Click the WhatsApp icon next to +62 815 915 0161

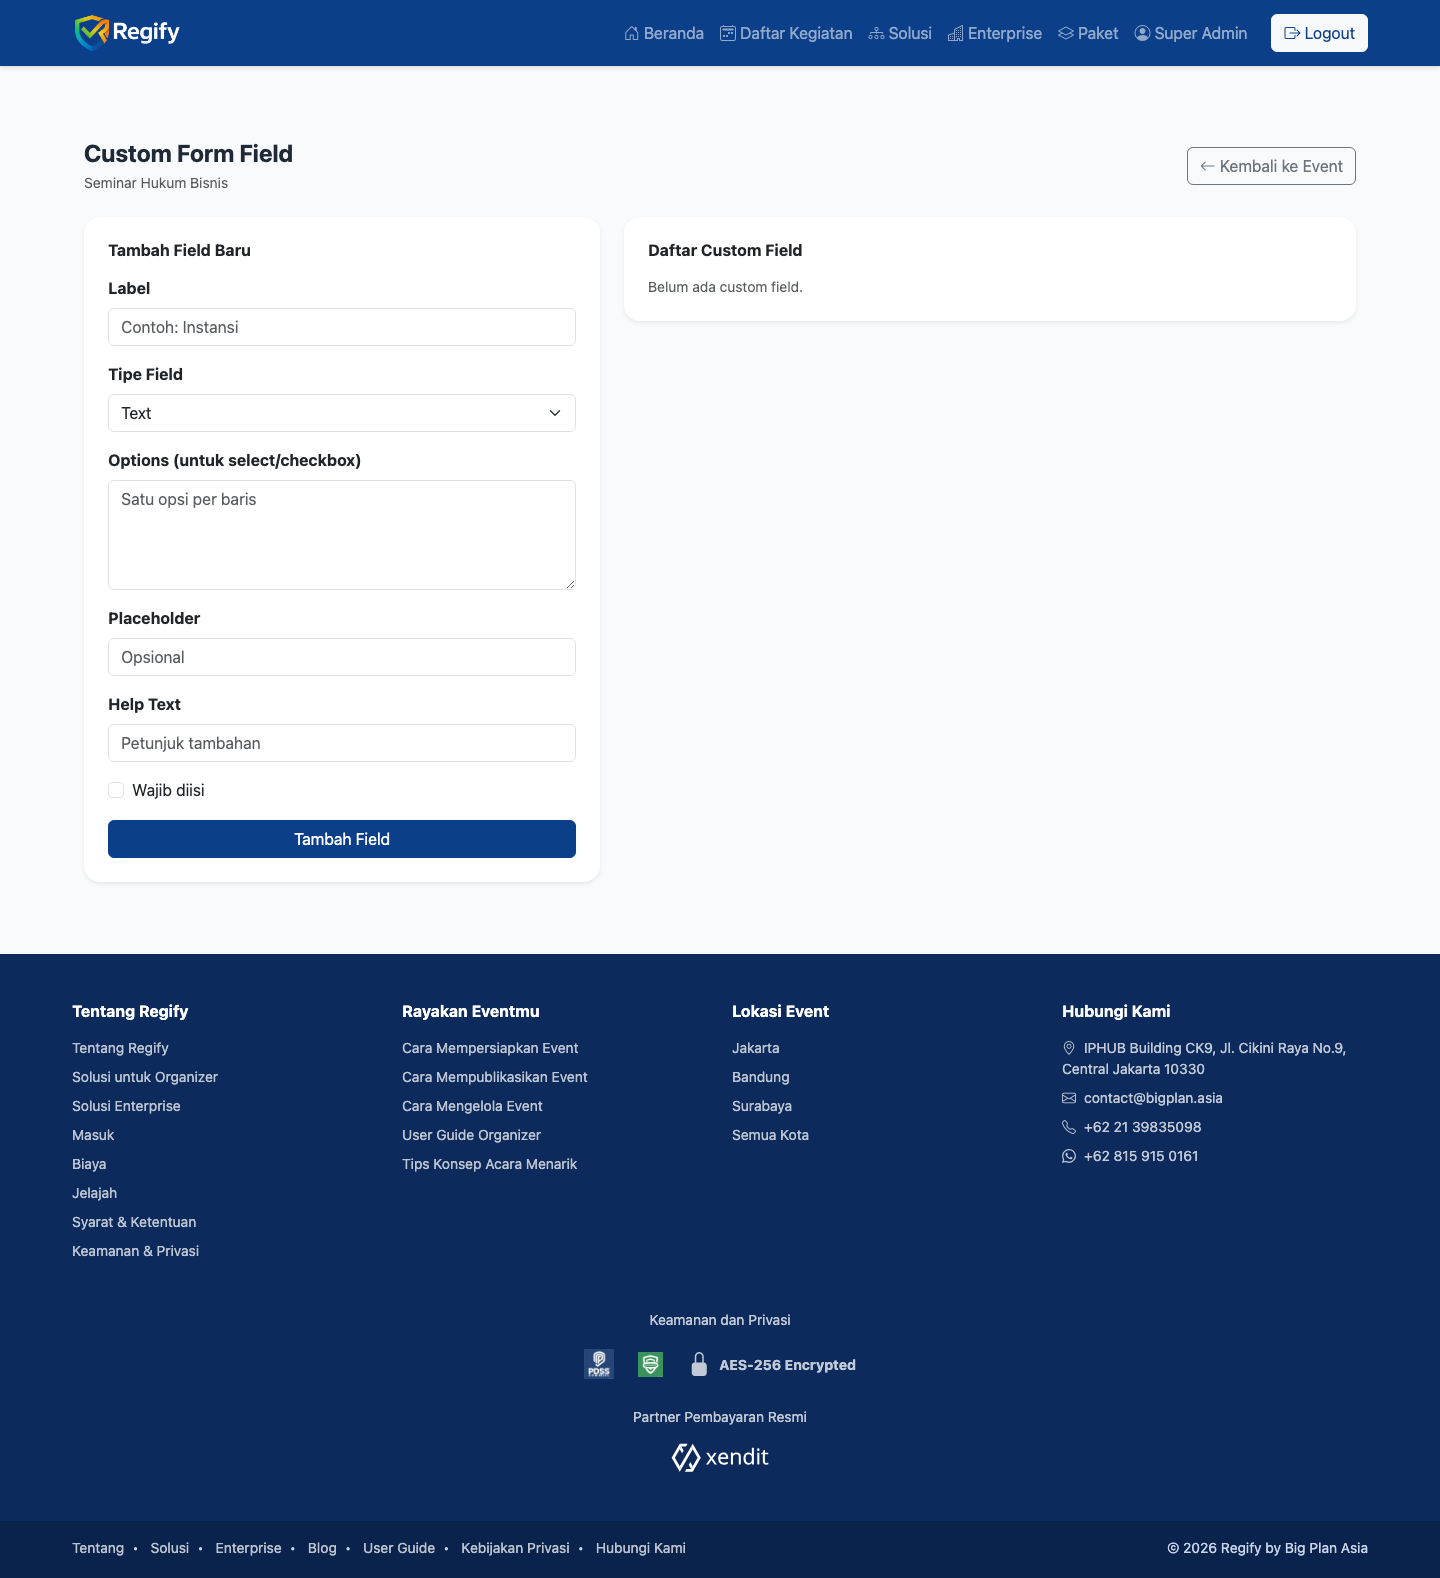1069,1156
